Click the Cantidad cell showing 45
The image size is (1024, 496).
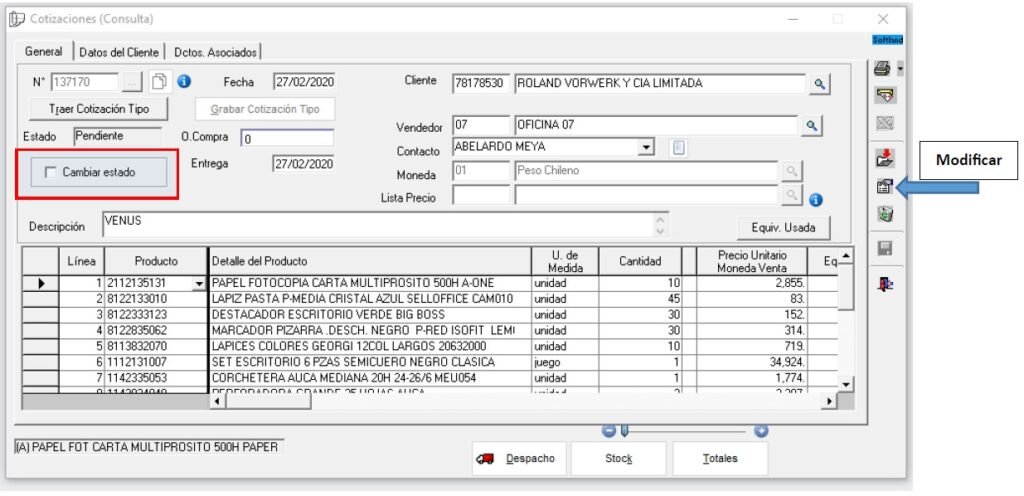[640, 299]
